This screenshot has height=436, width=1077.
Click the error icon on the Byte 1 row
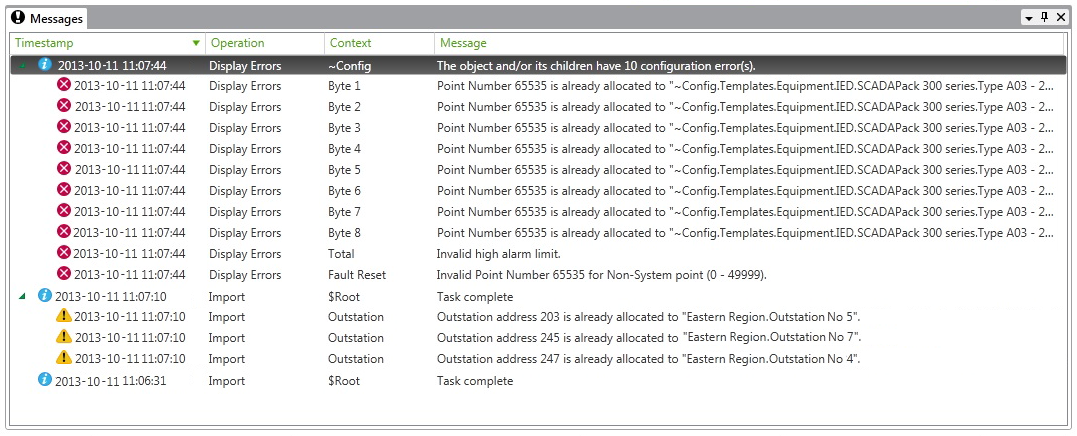point(64,86)
